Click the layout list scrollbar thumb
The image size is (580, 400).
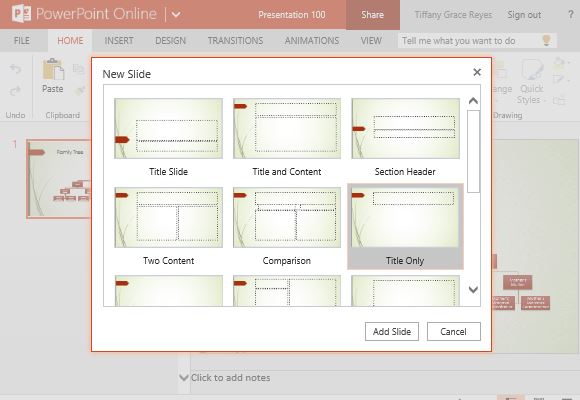tap(473, 151)
